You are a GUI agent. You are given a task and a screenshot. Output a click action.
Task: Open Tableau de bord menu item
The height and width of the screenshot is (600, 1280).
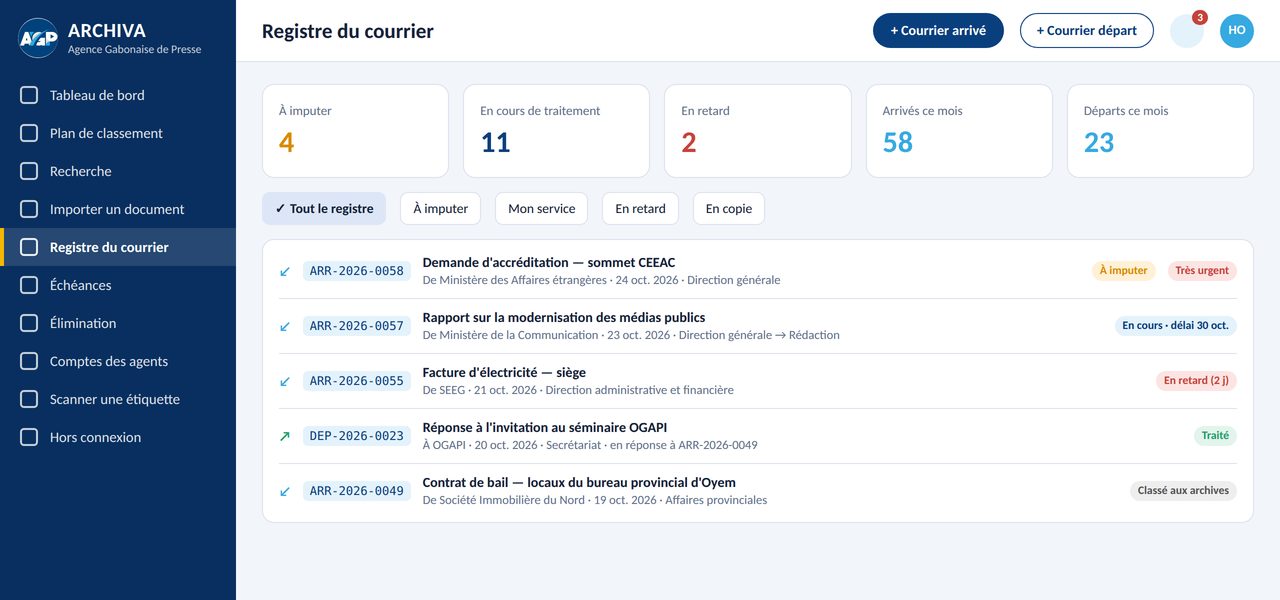click(118, 95)
